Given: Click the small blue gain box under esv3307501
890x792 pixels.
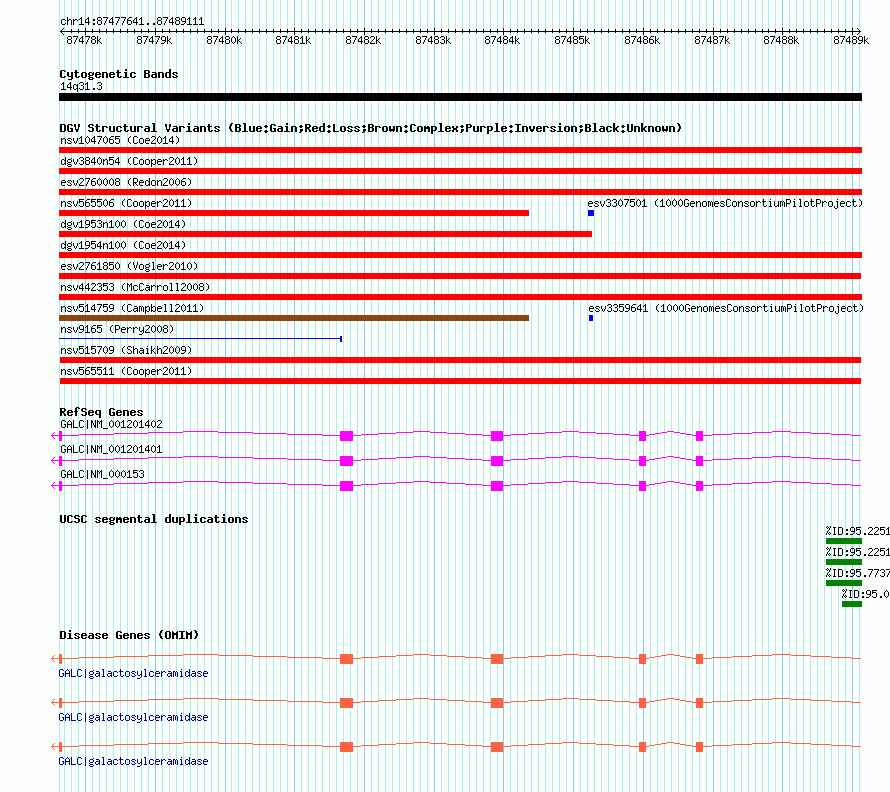Looking at the screenshot, I should (591, 213).
